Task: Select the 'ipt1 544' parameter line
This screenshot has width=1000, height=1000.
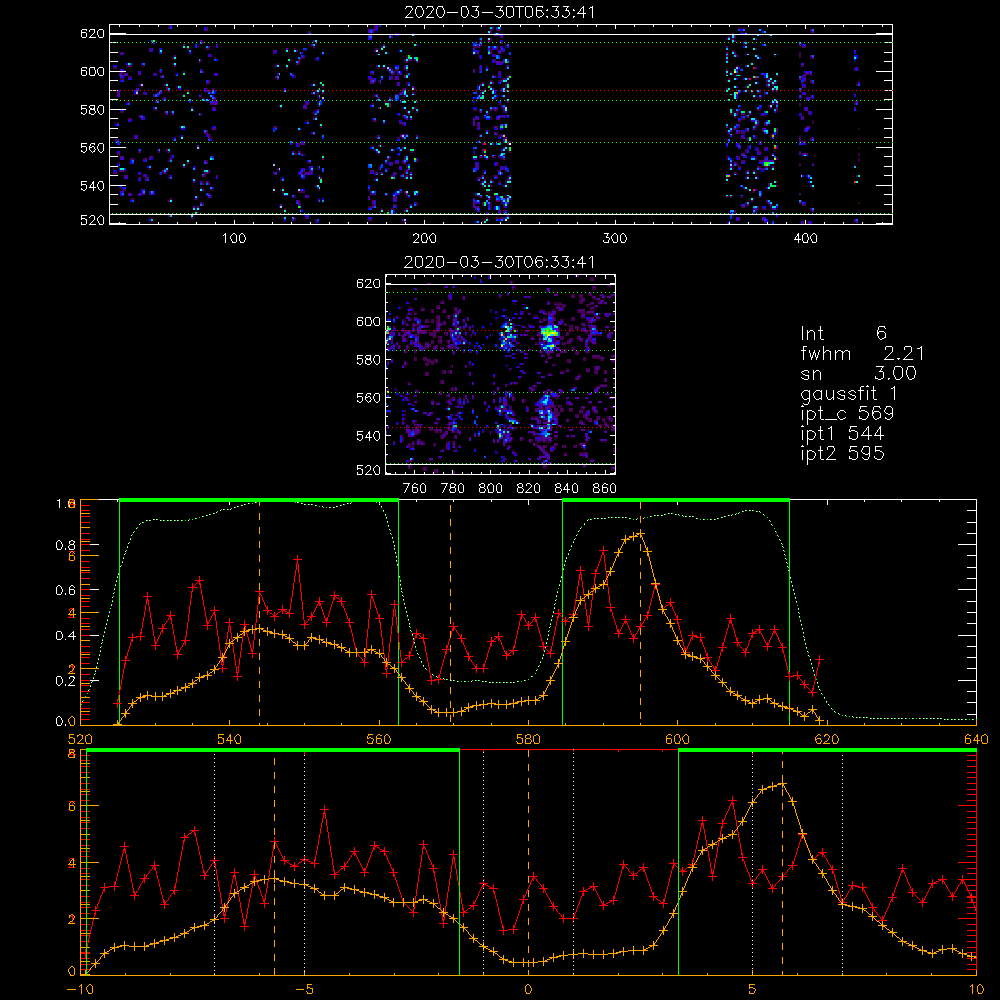Action: click(x=842, y=434)
